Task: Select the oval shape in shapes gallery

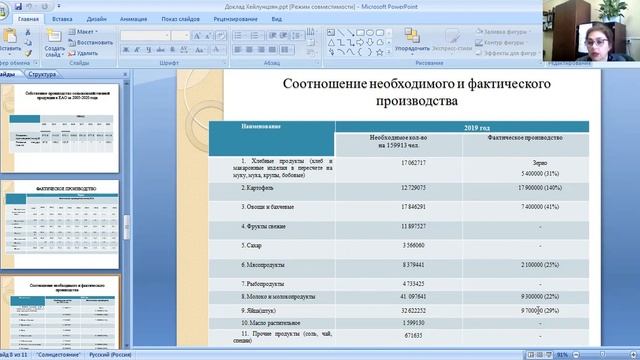Action: tap(370, 33)
